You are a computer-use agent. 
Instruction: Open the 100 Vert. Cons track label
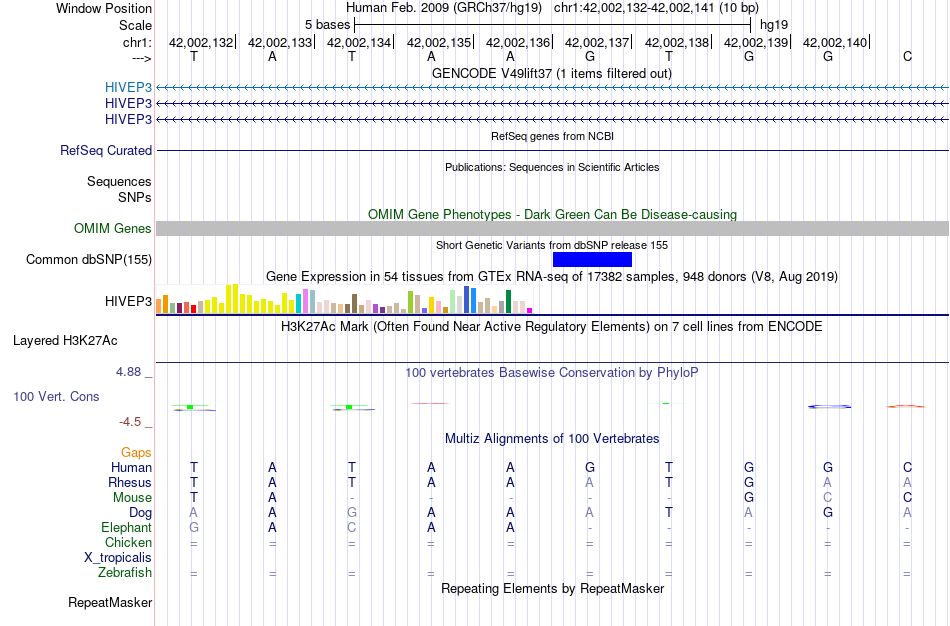pos(56,396)
